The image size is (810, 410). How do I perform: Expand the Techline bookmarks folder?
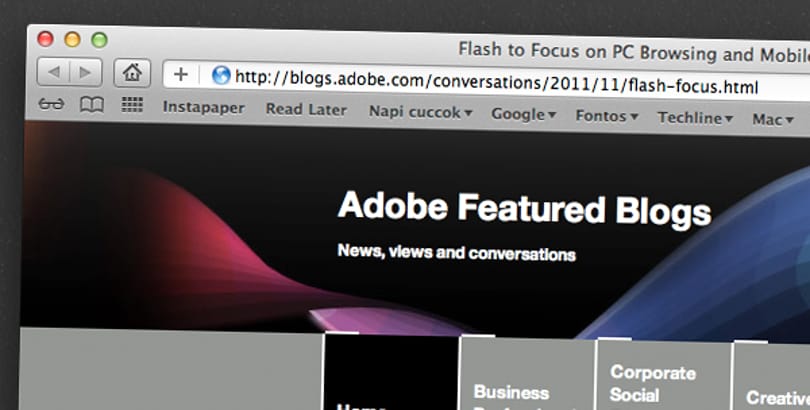click(x=695, y=118)
